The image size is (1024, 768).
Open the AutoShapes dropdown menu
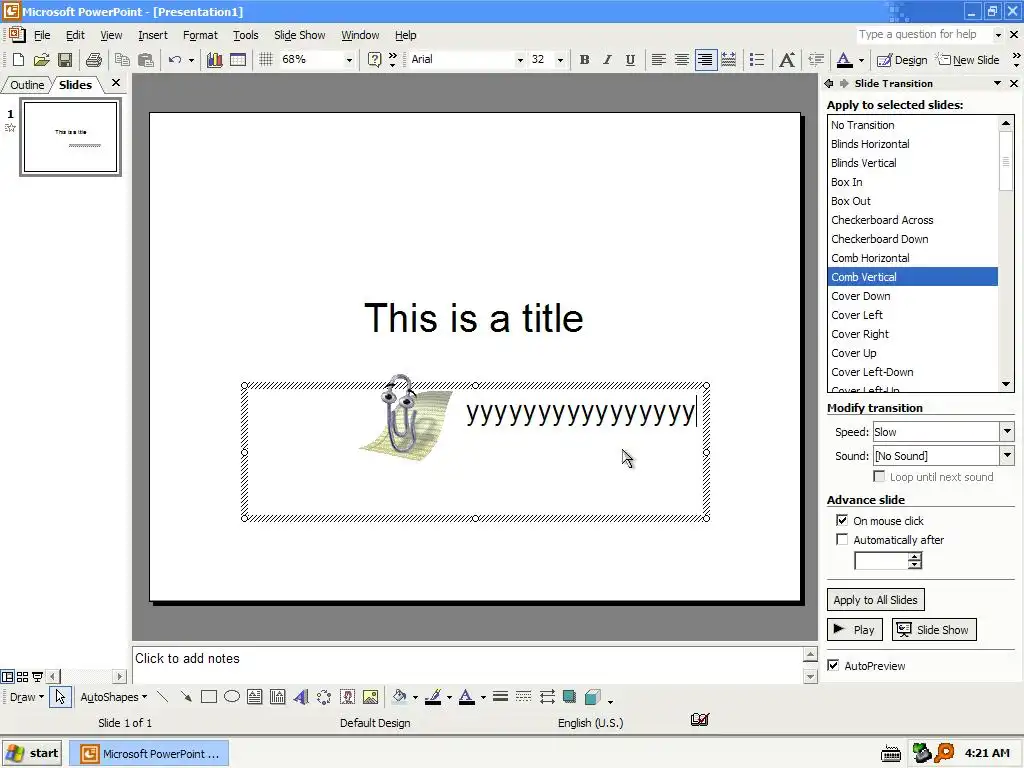pos(114,697)
